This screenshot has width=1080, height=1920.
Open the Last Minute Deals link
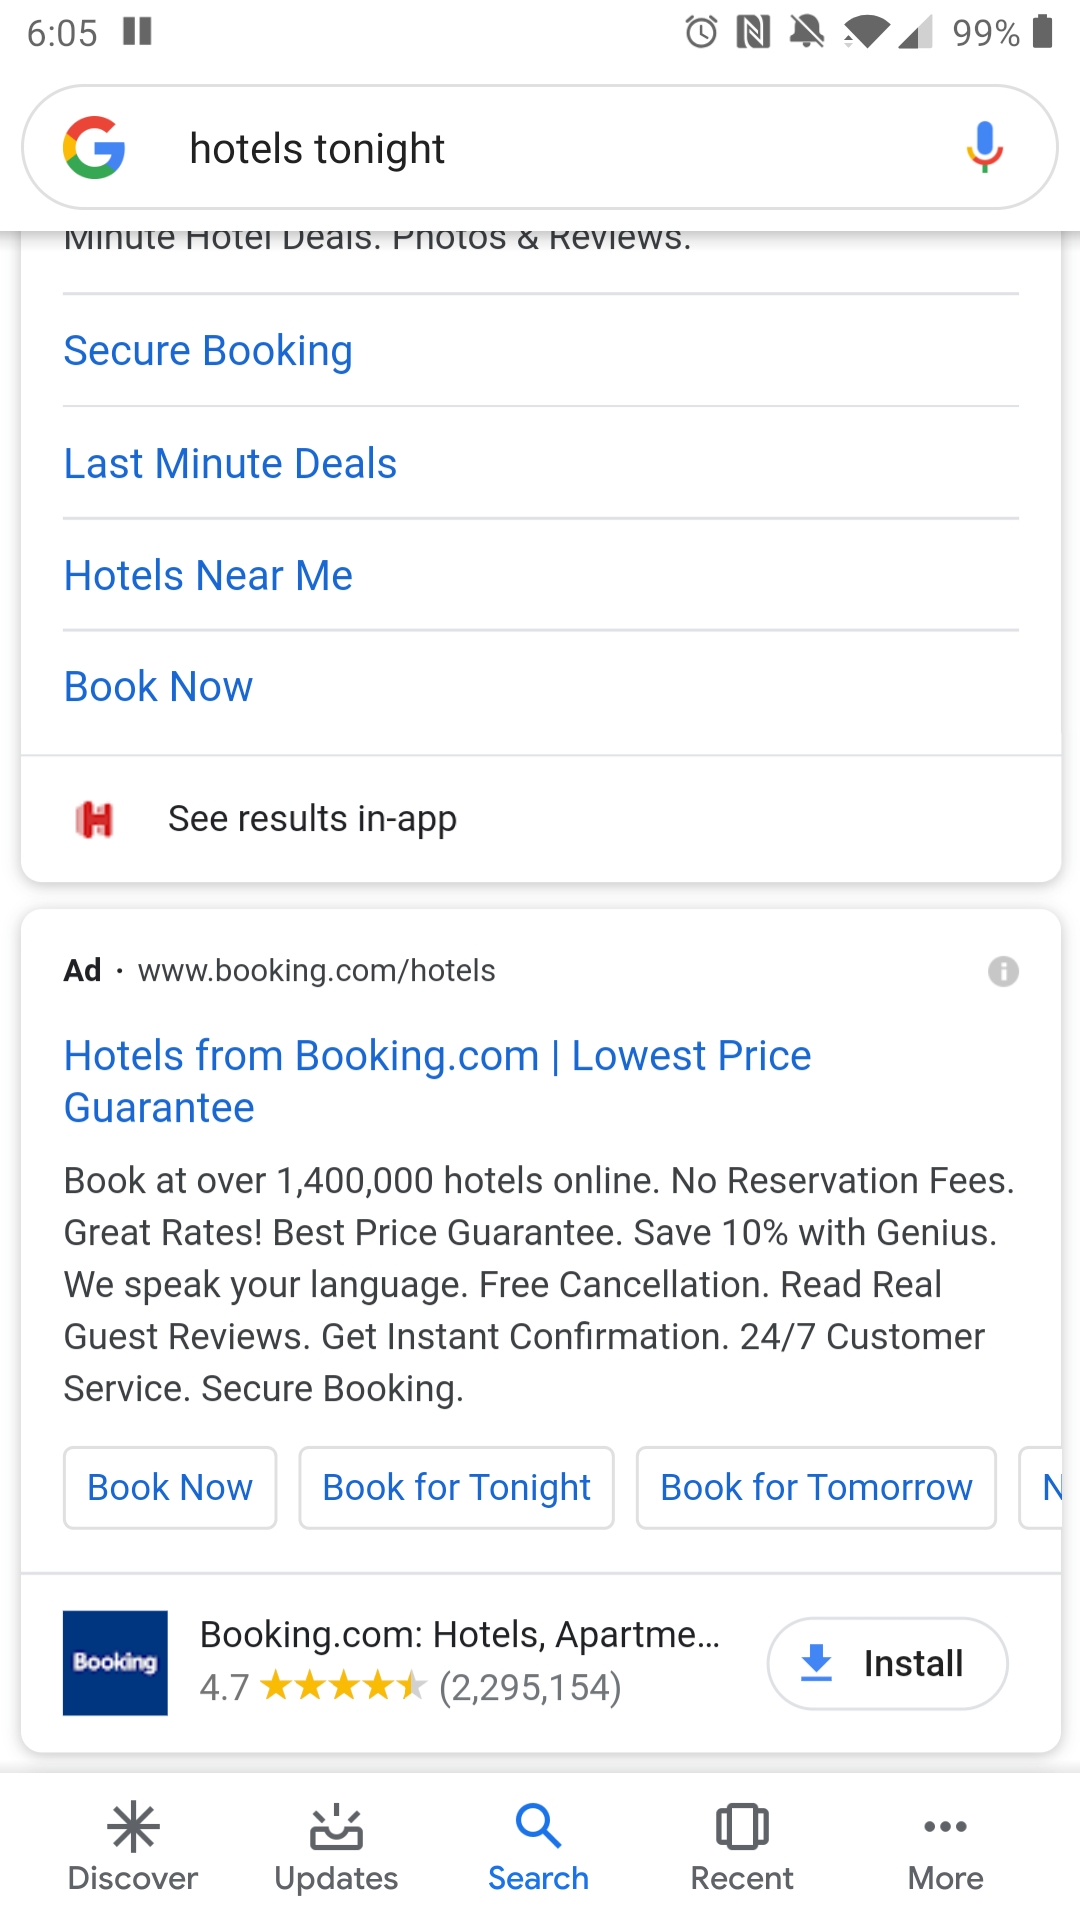(230, 464)
